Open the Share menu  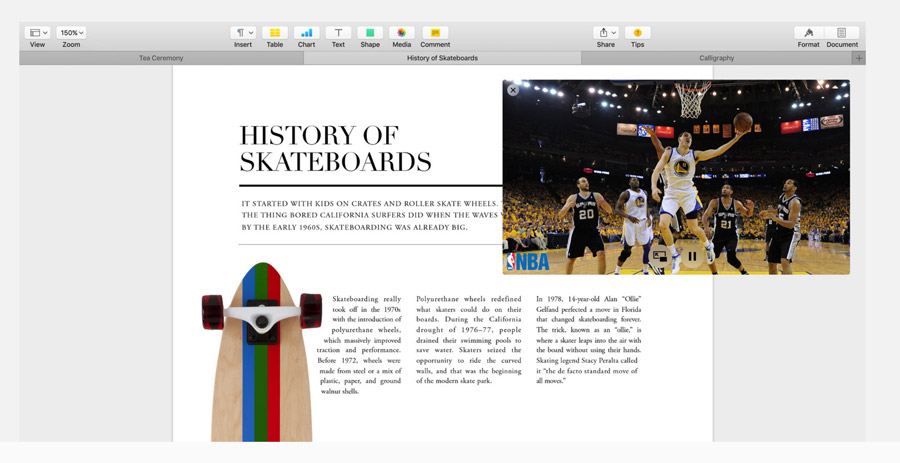click(x=606, y=33)
